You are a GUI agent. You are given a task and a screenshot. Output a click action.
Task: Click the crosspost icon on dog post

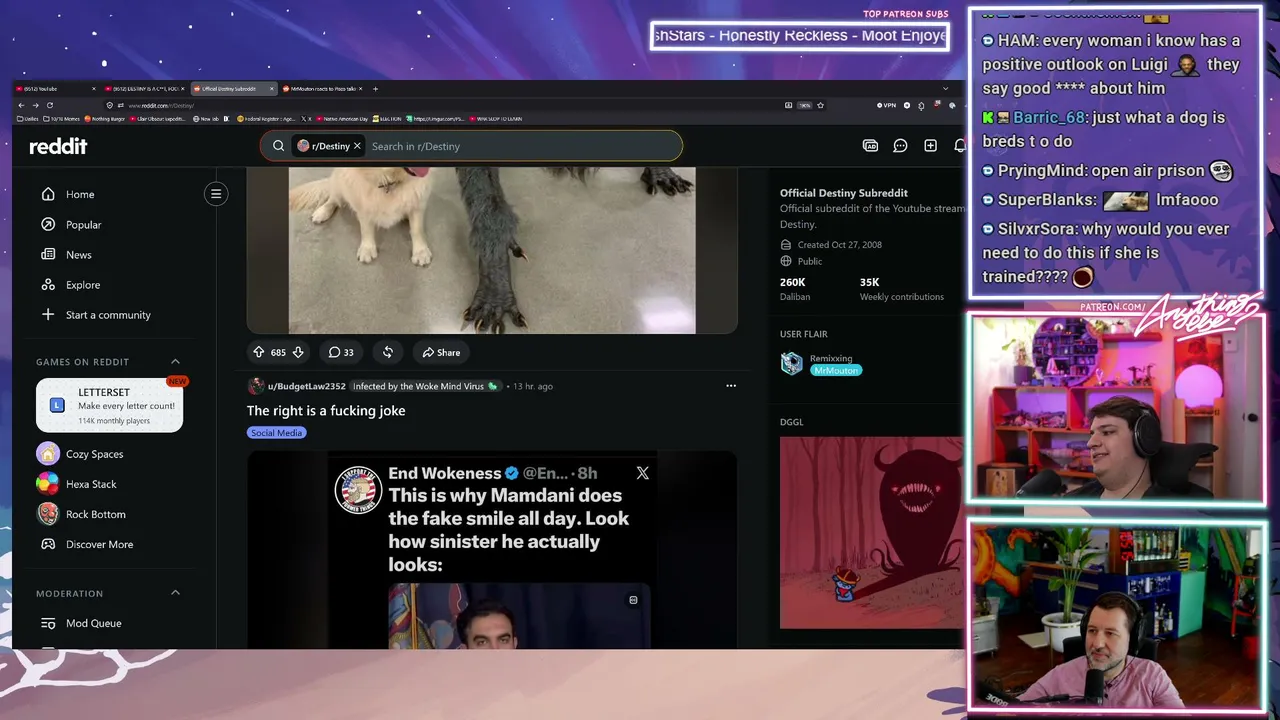(x=388, y=352)
